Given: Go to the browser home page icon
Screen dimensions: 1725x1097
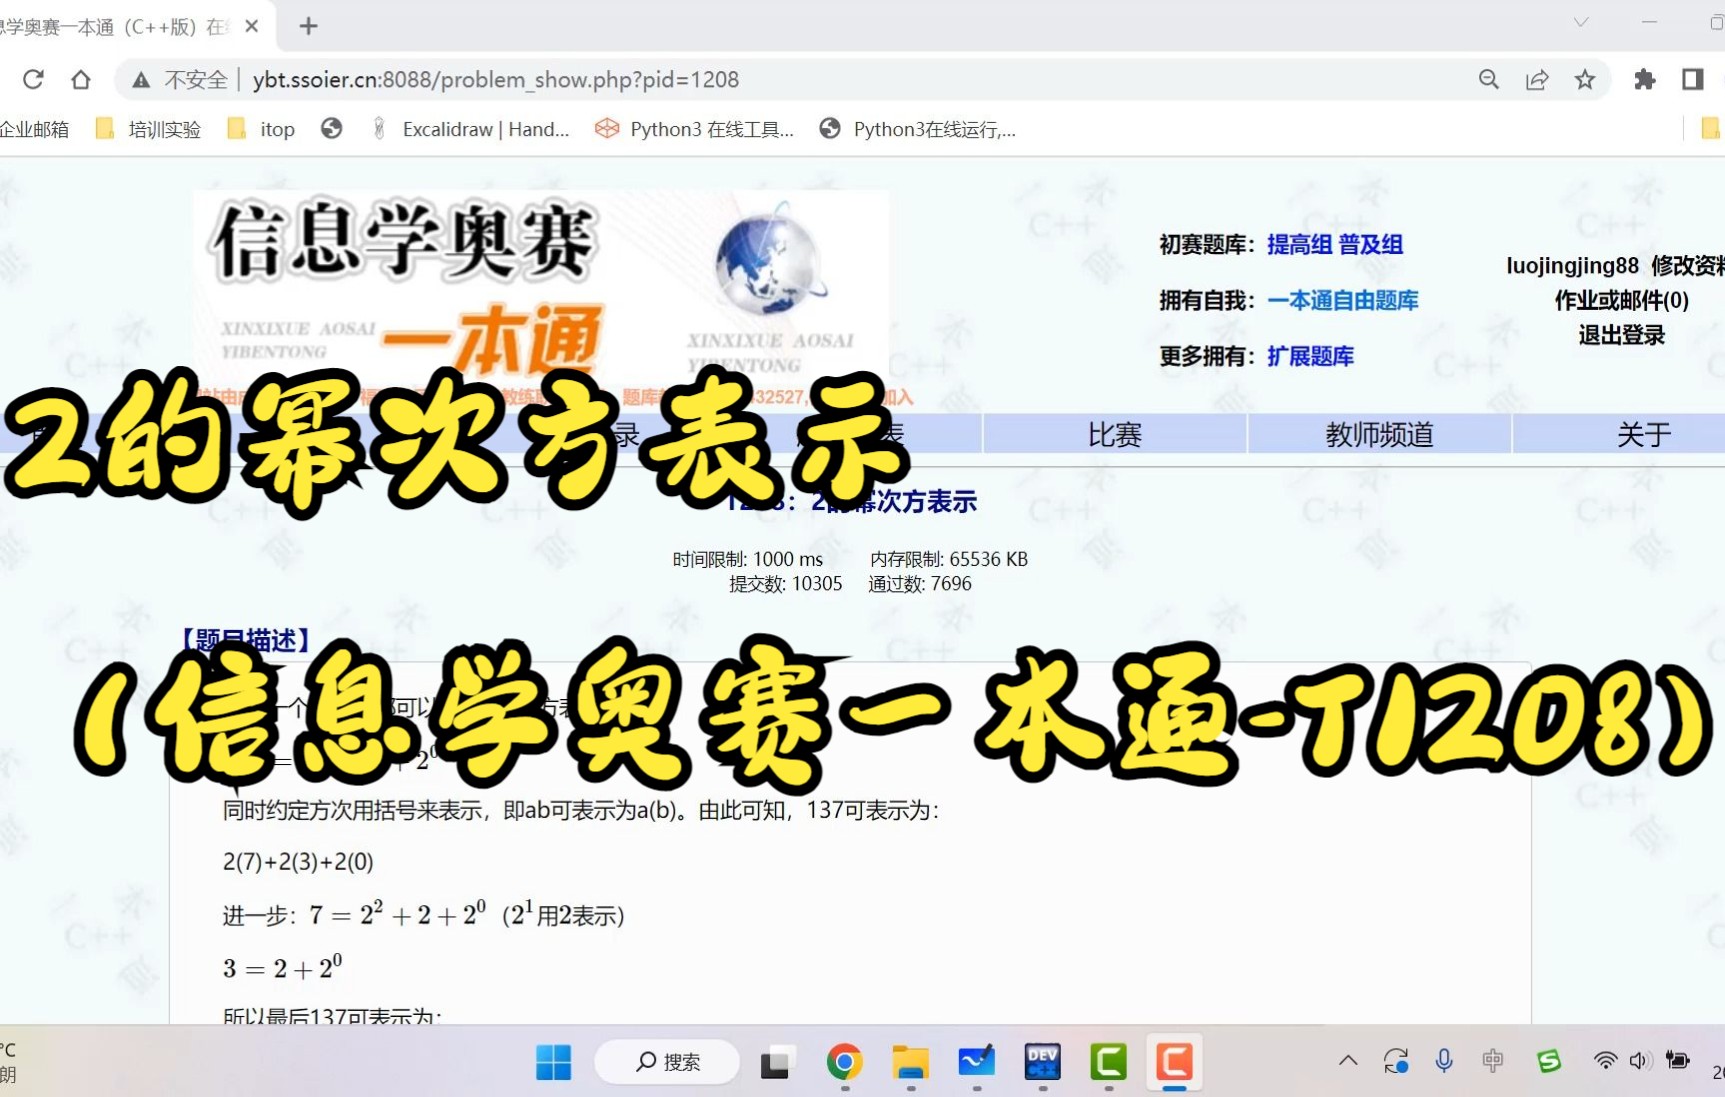Looking at the screenshot, I should pos(81,79).
